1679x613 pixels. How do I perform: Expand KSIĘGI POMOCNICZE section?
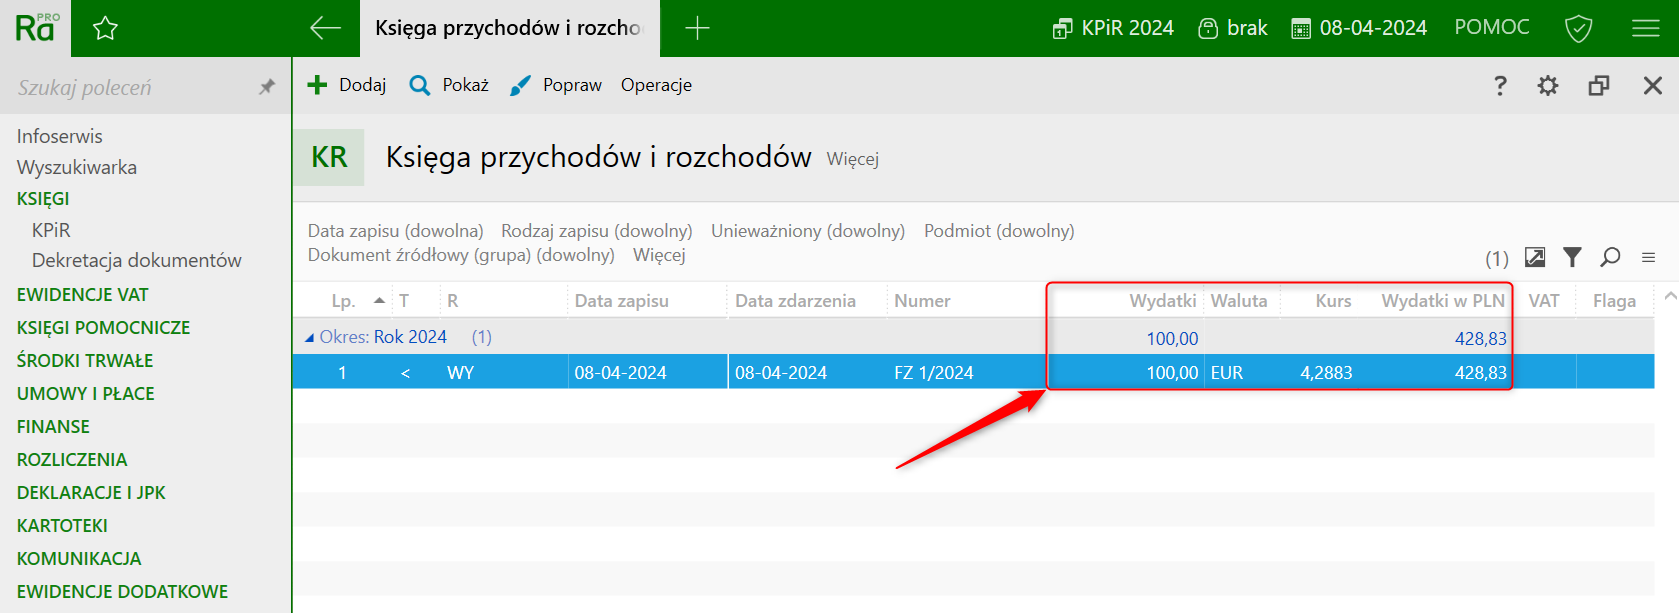[x=103, y=328]
